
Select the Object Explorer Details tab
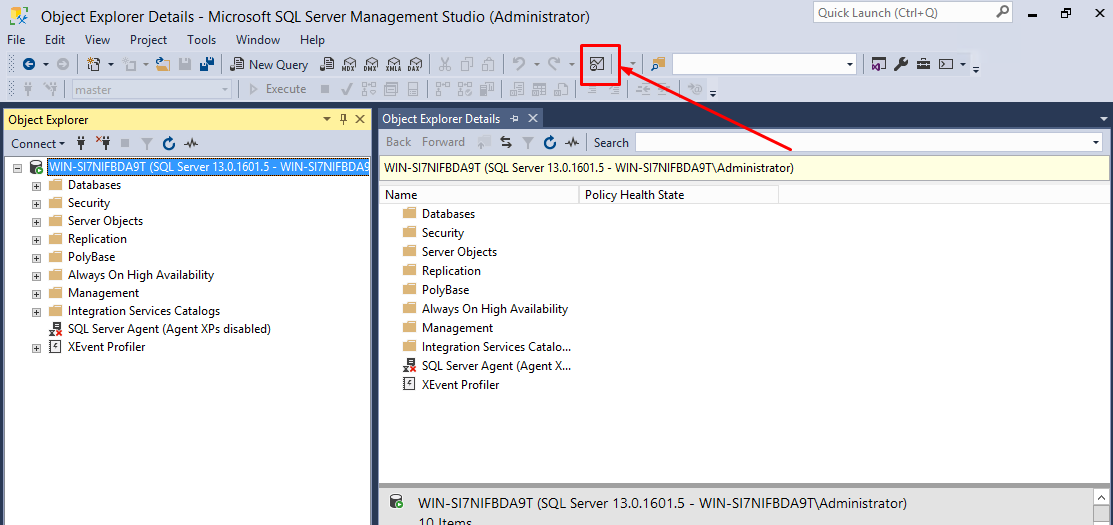(441, 119)
